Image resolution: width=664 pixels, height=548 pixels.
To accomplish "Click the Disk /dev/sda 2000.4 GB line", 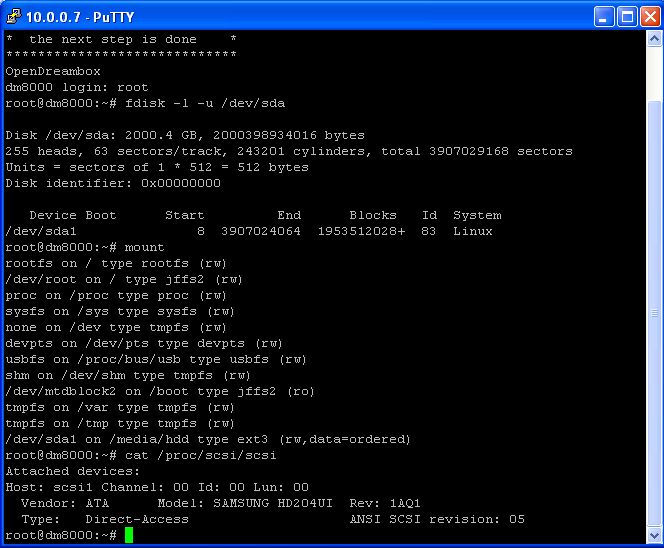I will 185,135.
